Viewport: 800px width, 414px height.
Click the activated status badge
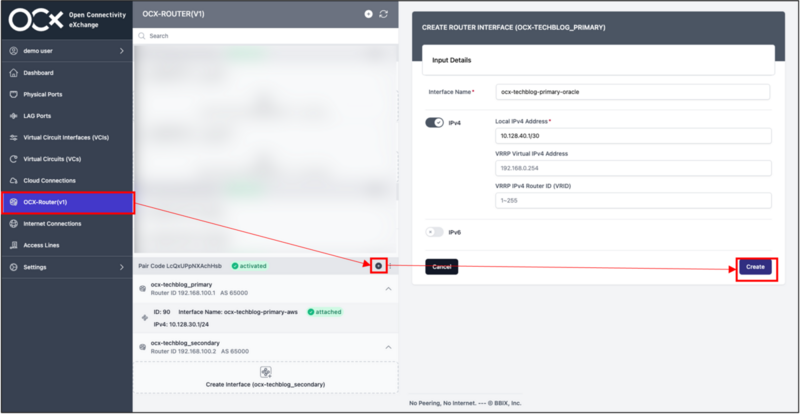[249, 266]
